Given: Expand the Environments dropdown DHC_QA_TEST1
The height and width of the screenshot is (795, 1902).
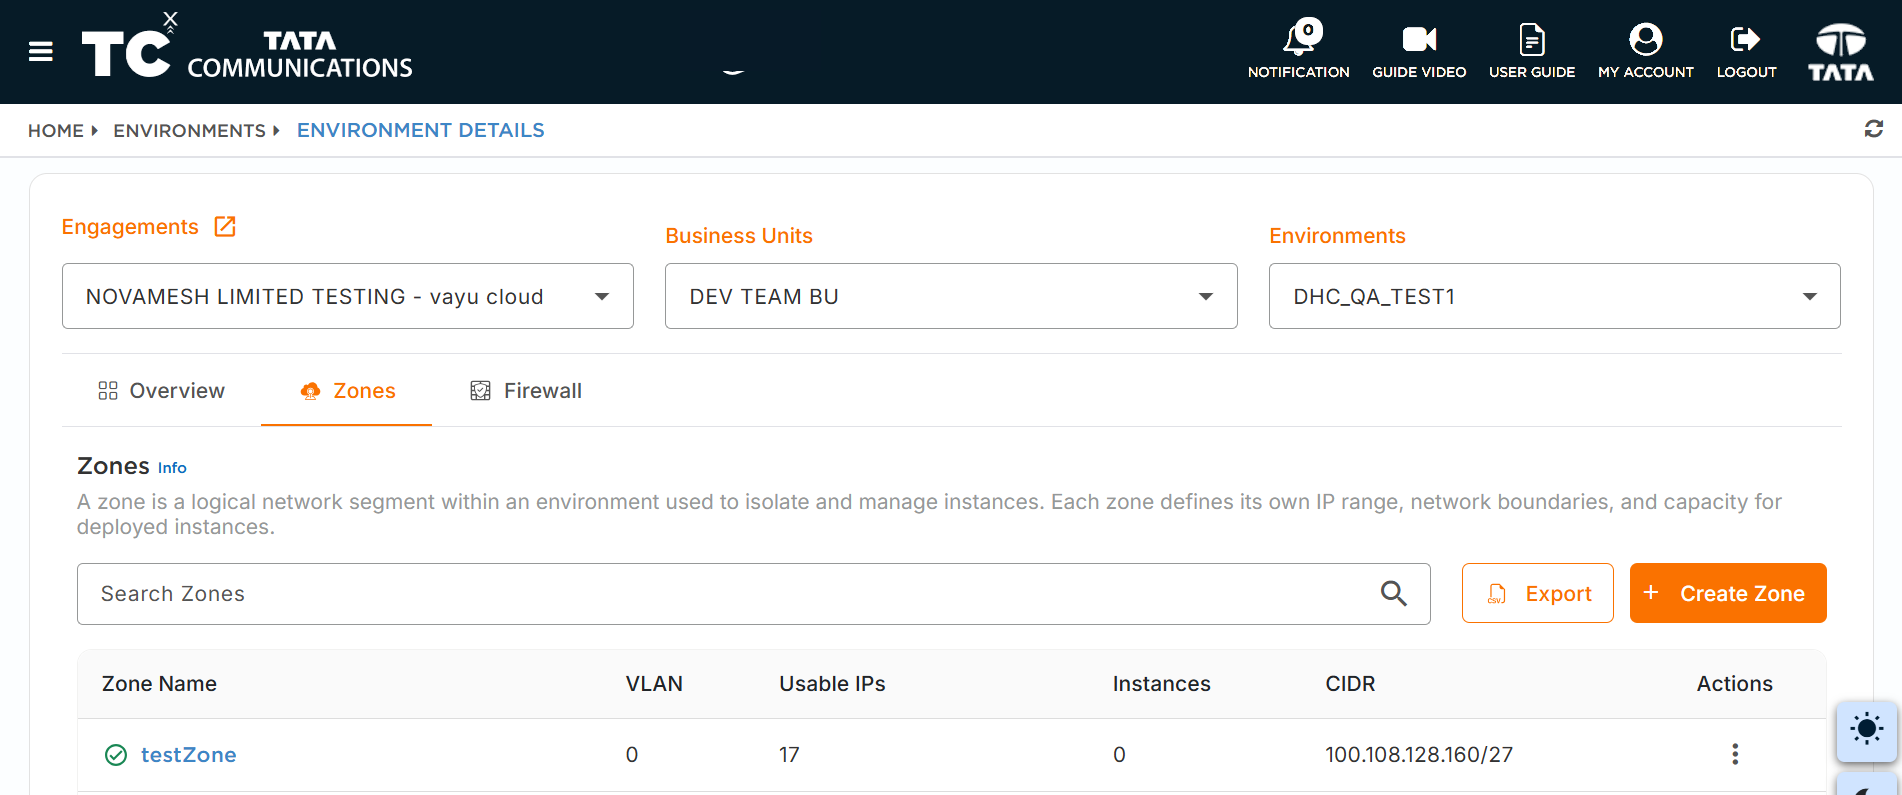Looking at the screenshot, I should pyautogui.click(x=1555, y=296).
